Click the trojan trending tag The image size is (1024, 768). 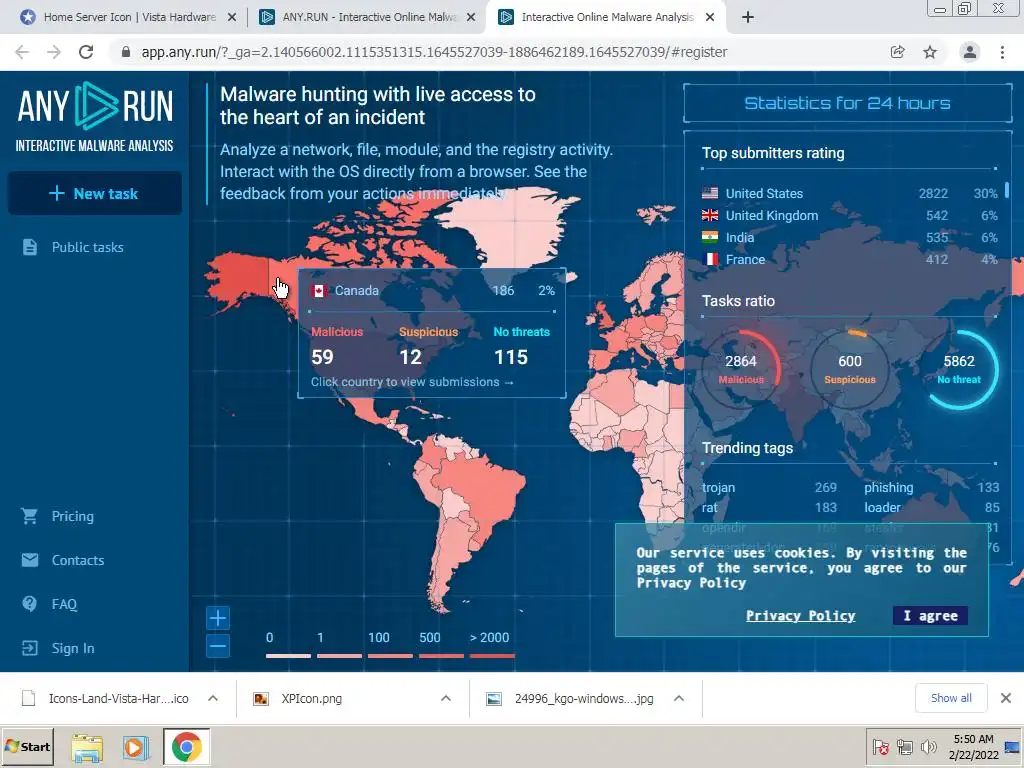click(718, 487)
